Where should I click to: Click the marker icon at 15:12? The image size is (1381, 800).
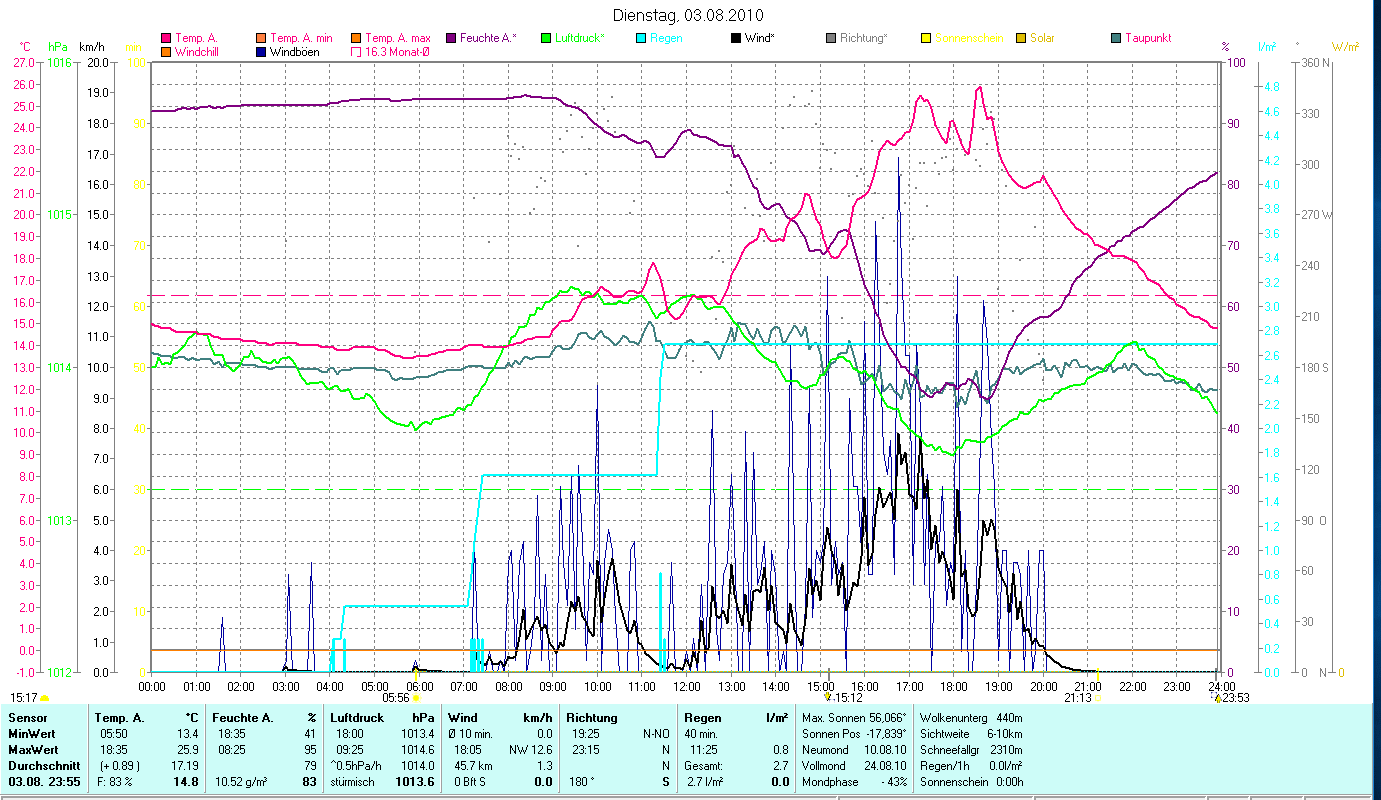[826, 698]
